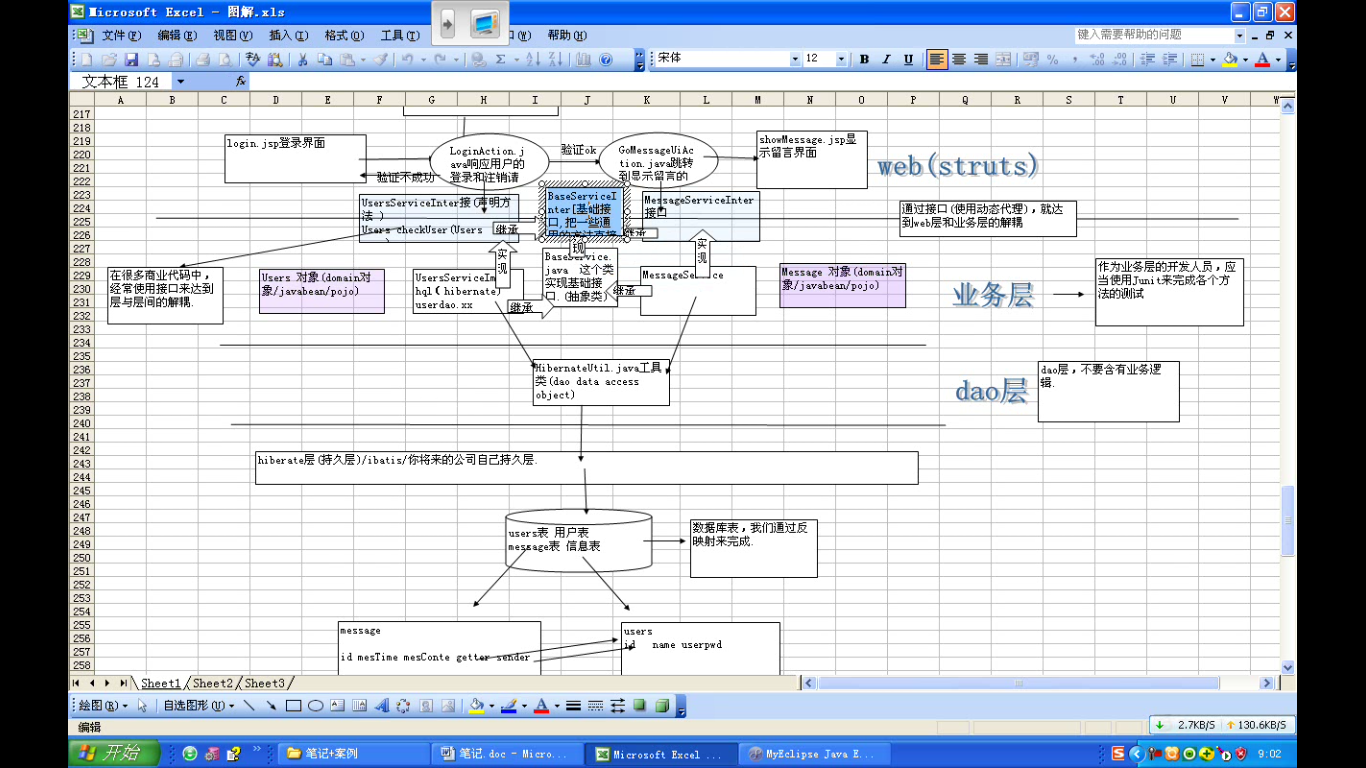Click the 3-D Style icon

click(x=661, y=706)
